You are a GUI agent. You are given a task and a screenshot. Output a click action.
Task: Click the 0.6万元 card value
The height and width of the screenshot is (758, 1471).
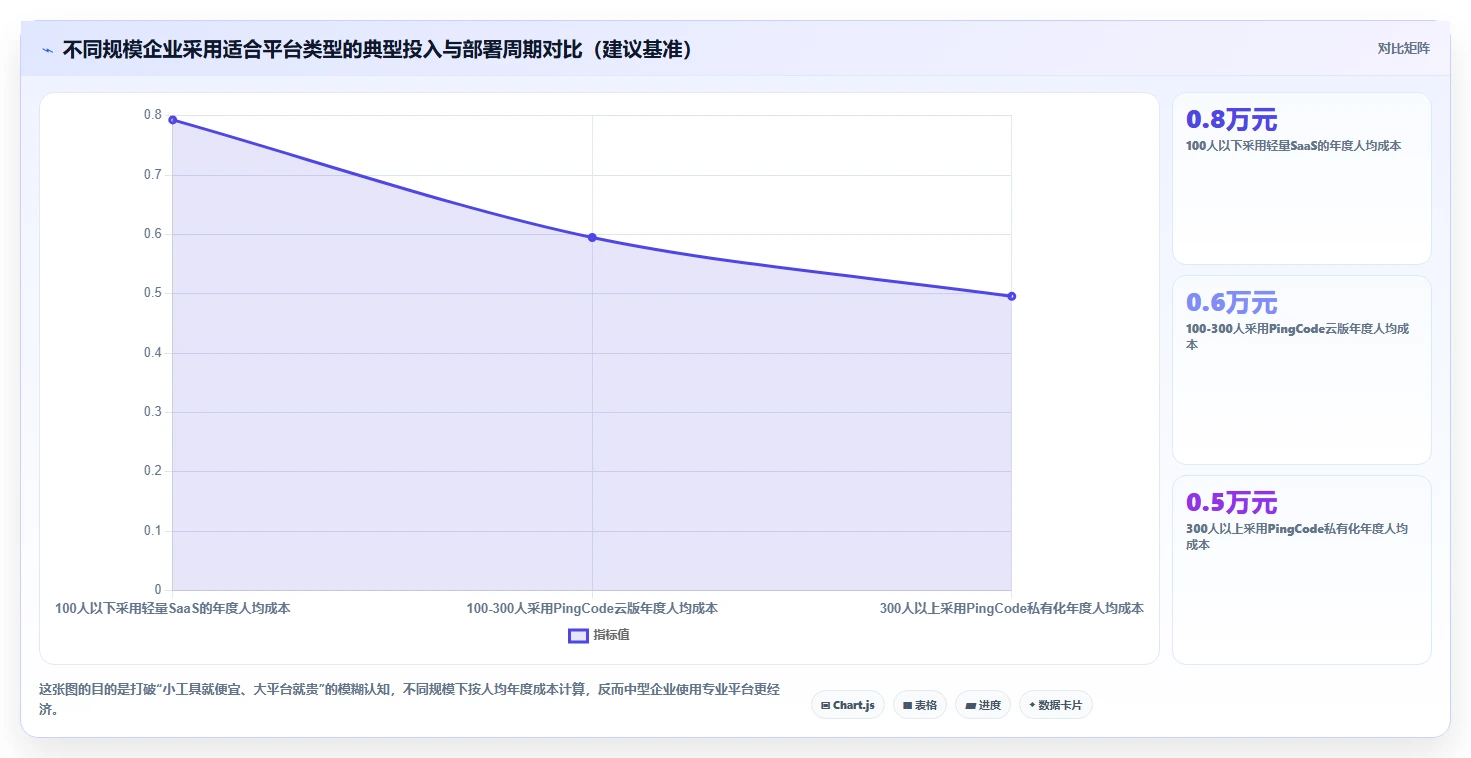point(1231,303)
